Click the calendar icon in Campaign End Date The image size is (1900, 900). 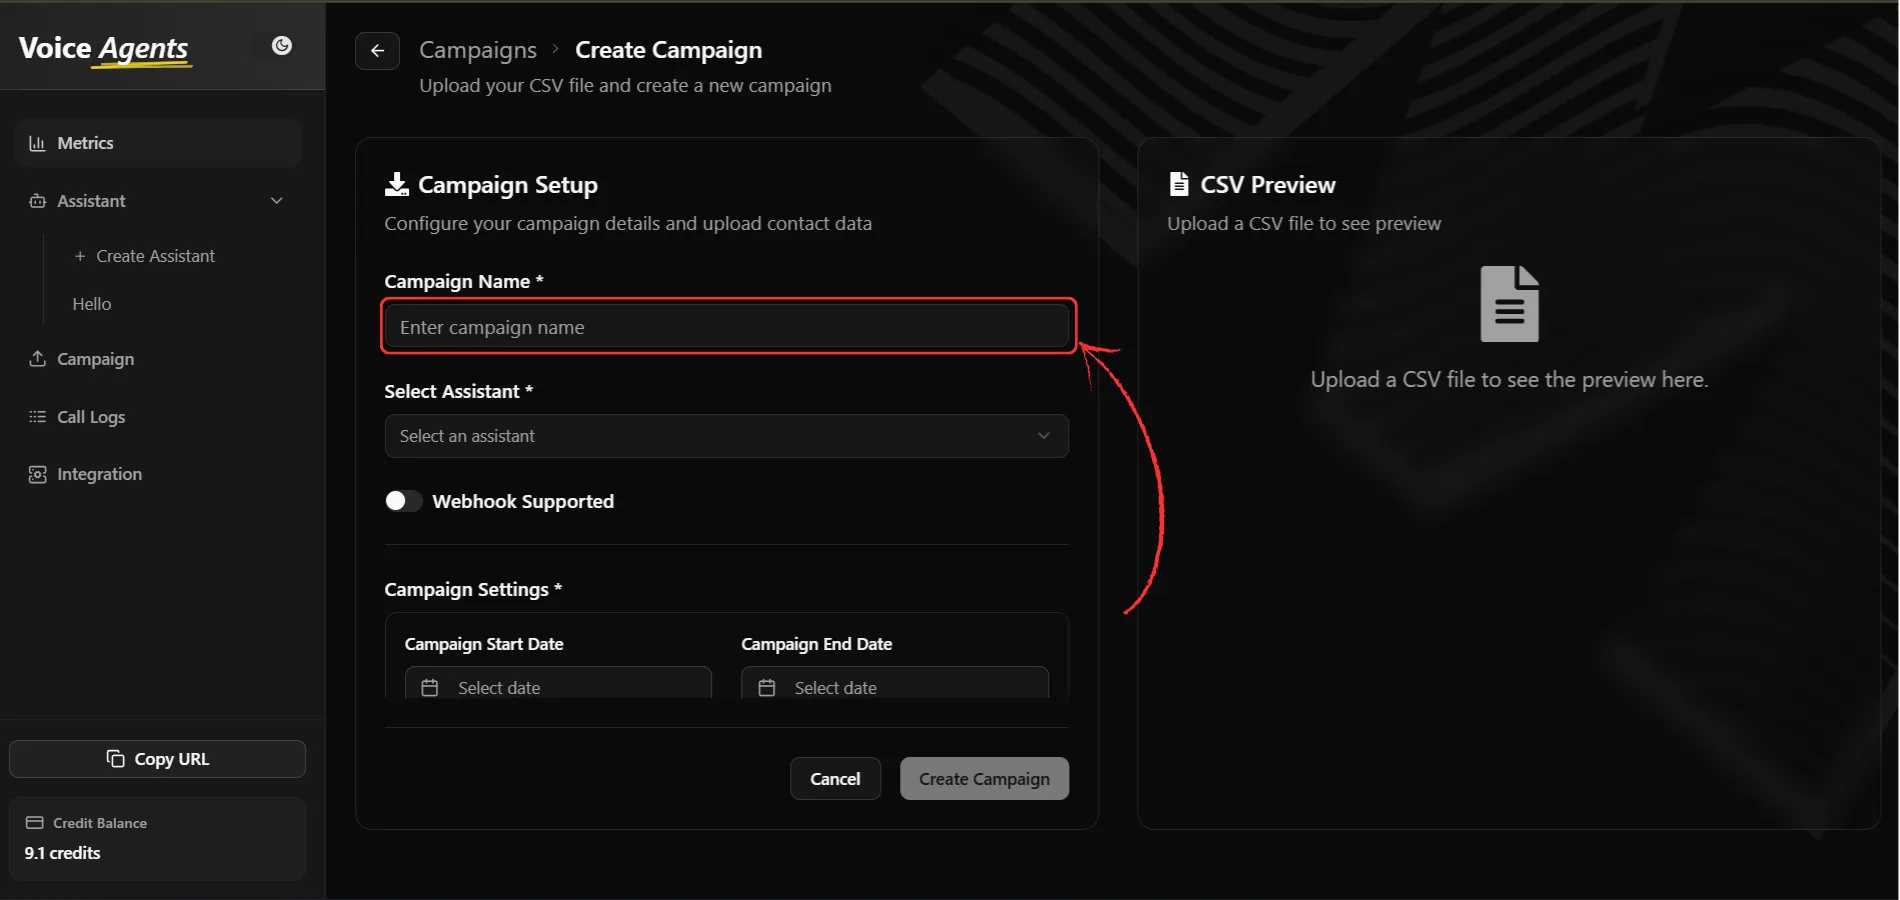(x=767, y=687)
